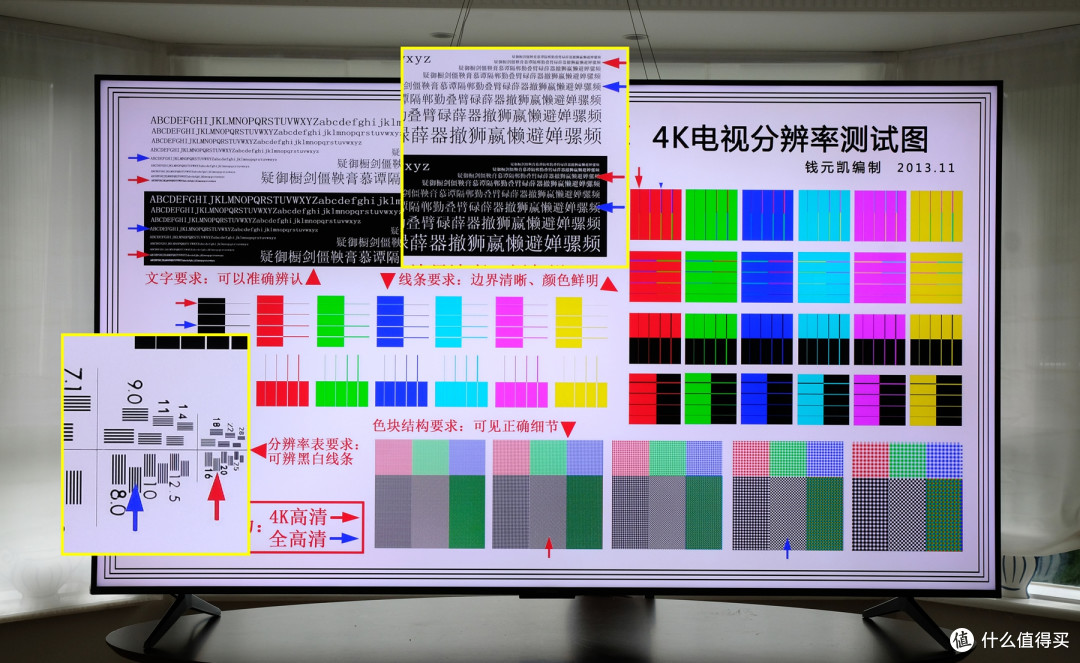
Task: Click the small blue square in the middle line-test row
Action: (x=390, y=321)
